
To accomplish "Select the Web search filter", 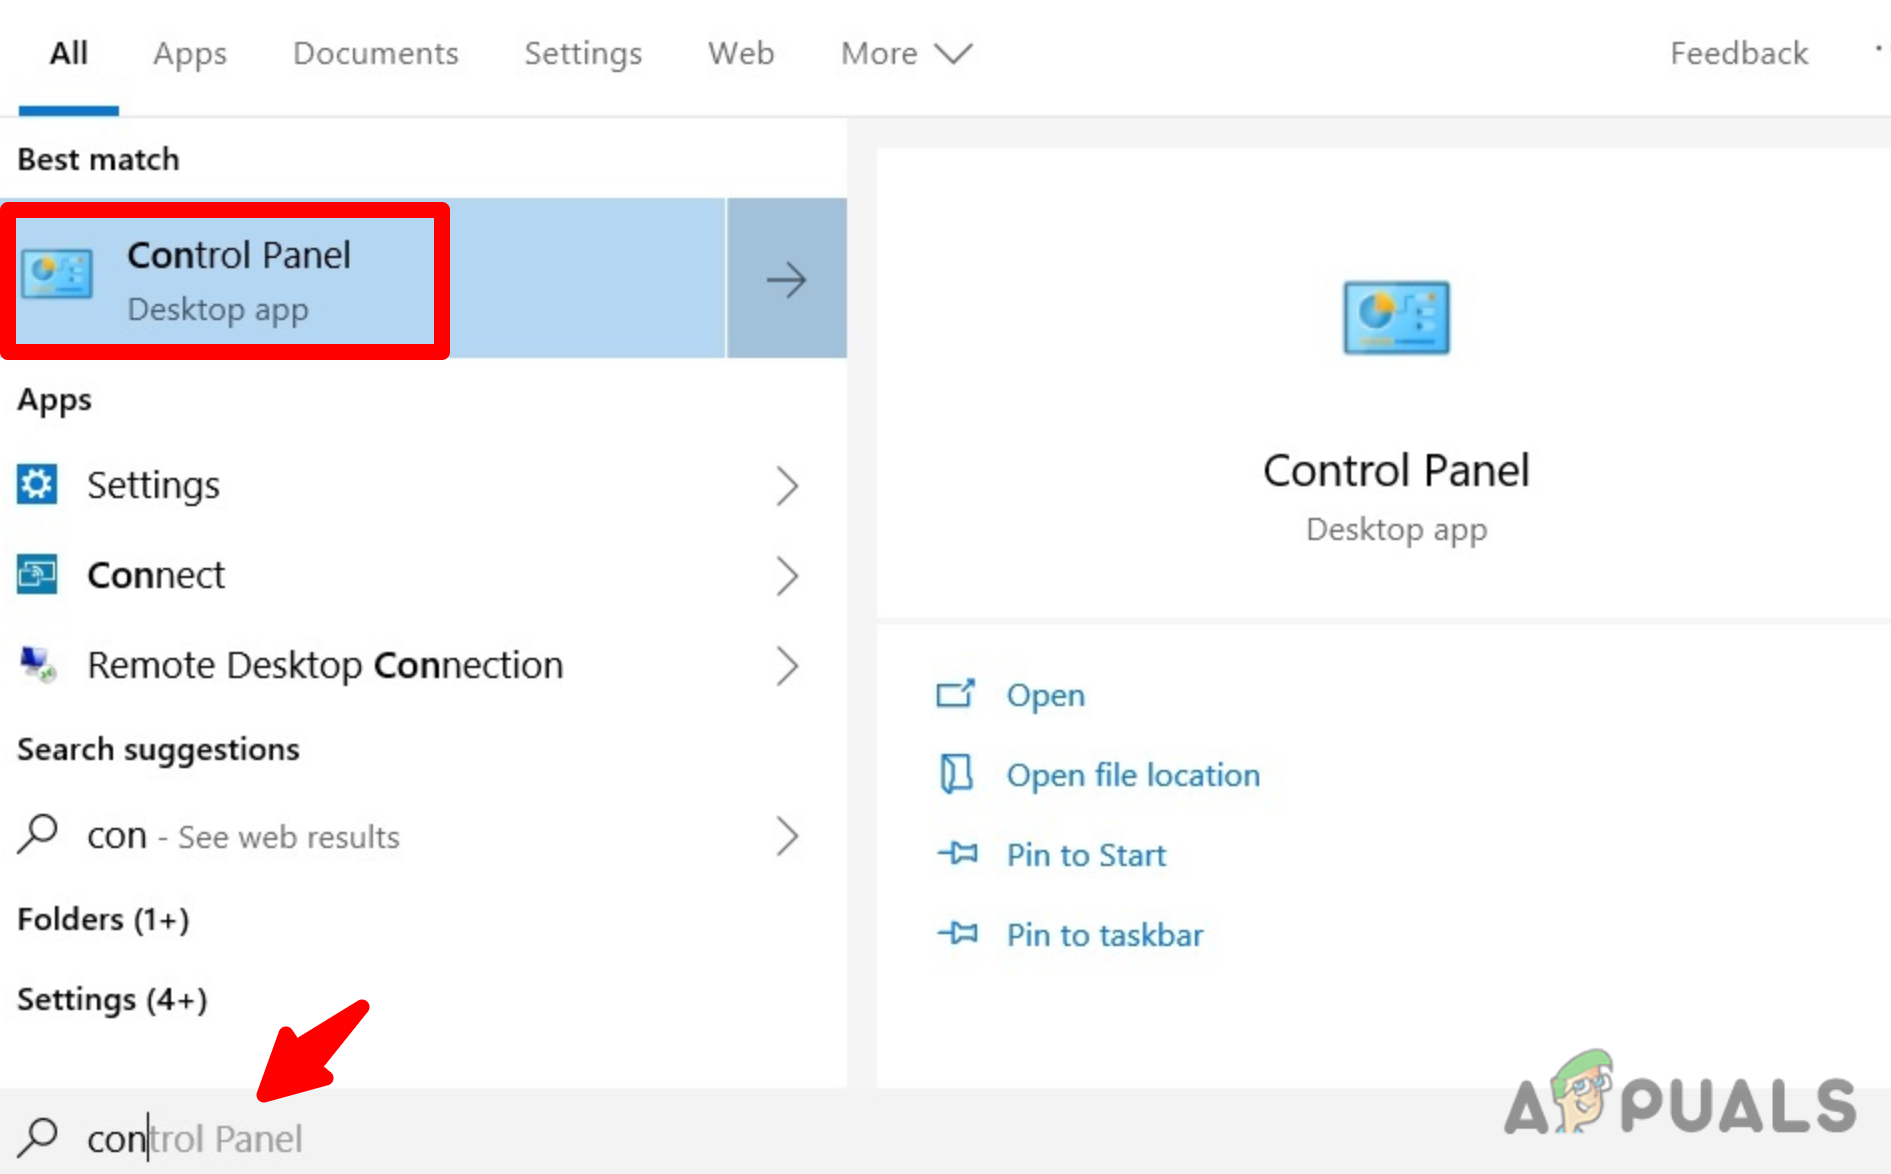I will coord(740,53).
